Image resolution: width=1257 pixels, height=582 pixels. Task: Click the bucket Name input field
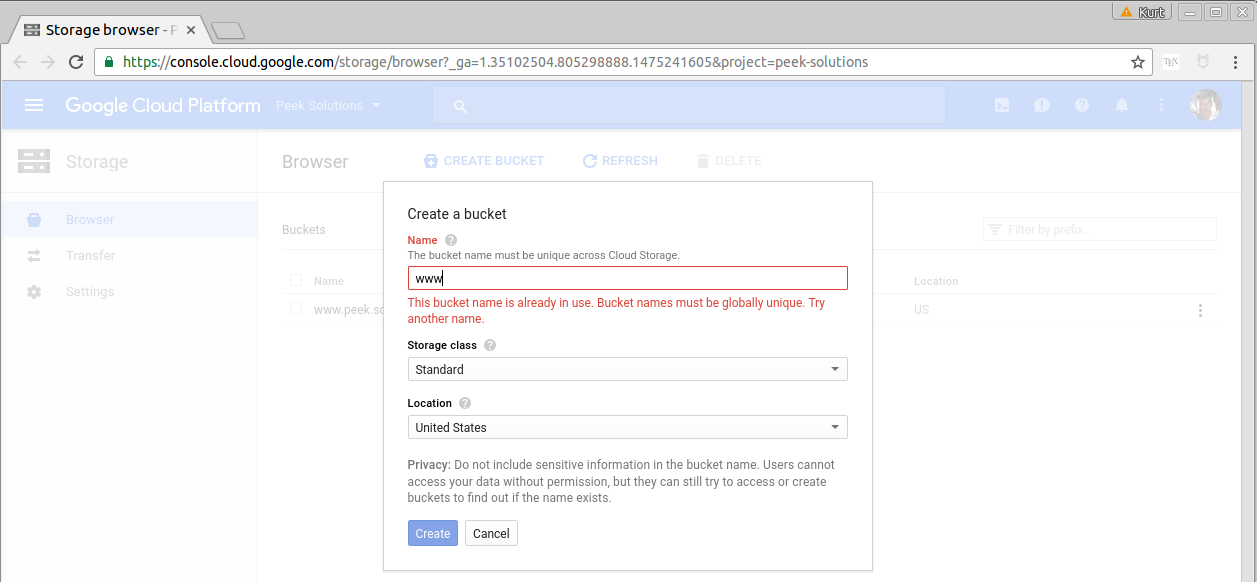pos(628,278)
